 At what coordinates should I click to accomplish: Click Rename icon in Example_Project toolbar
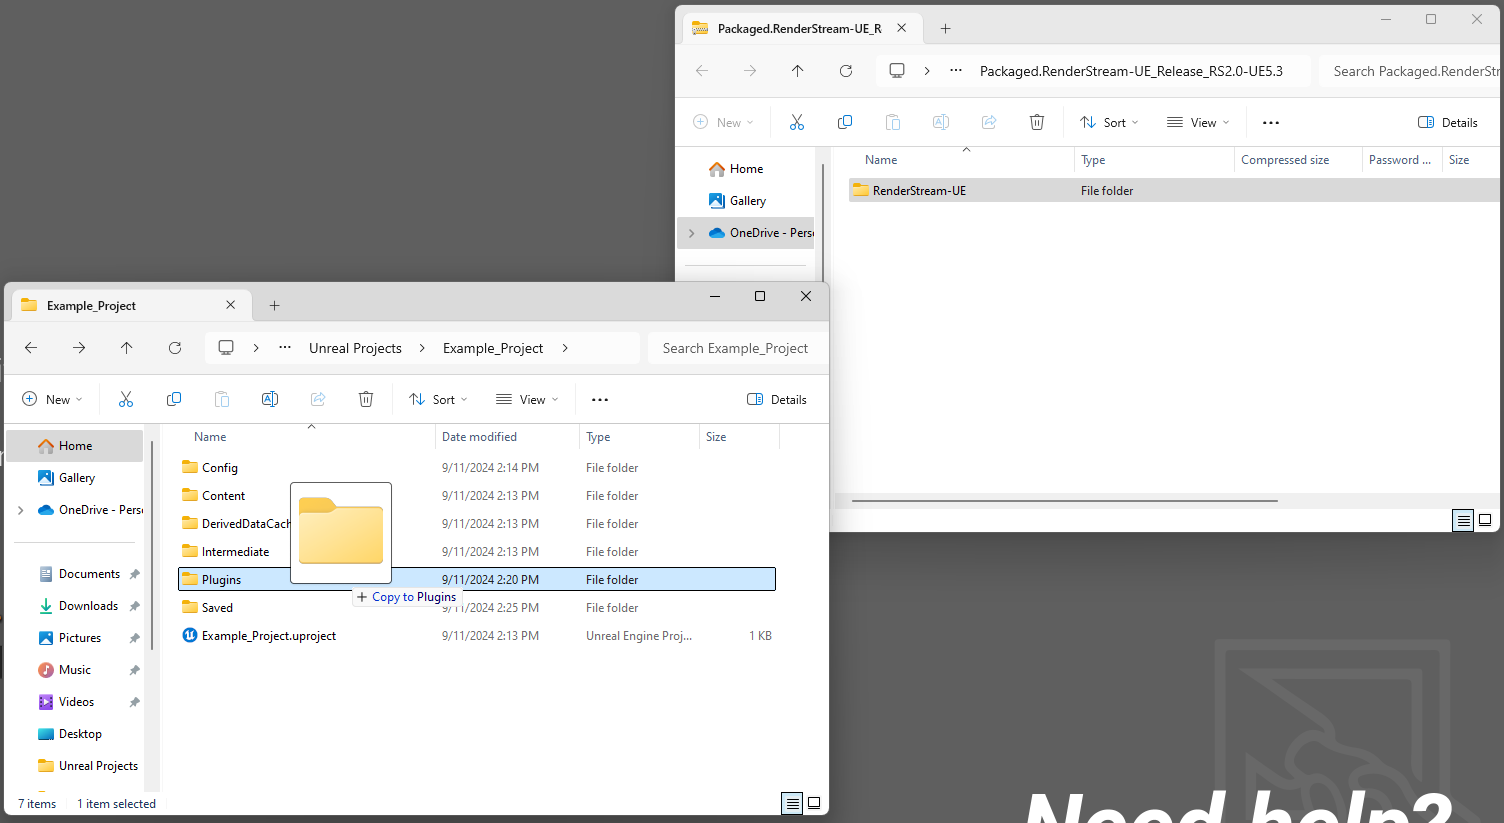tap(270, 399)
